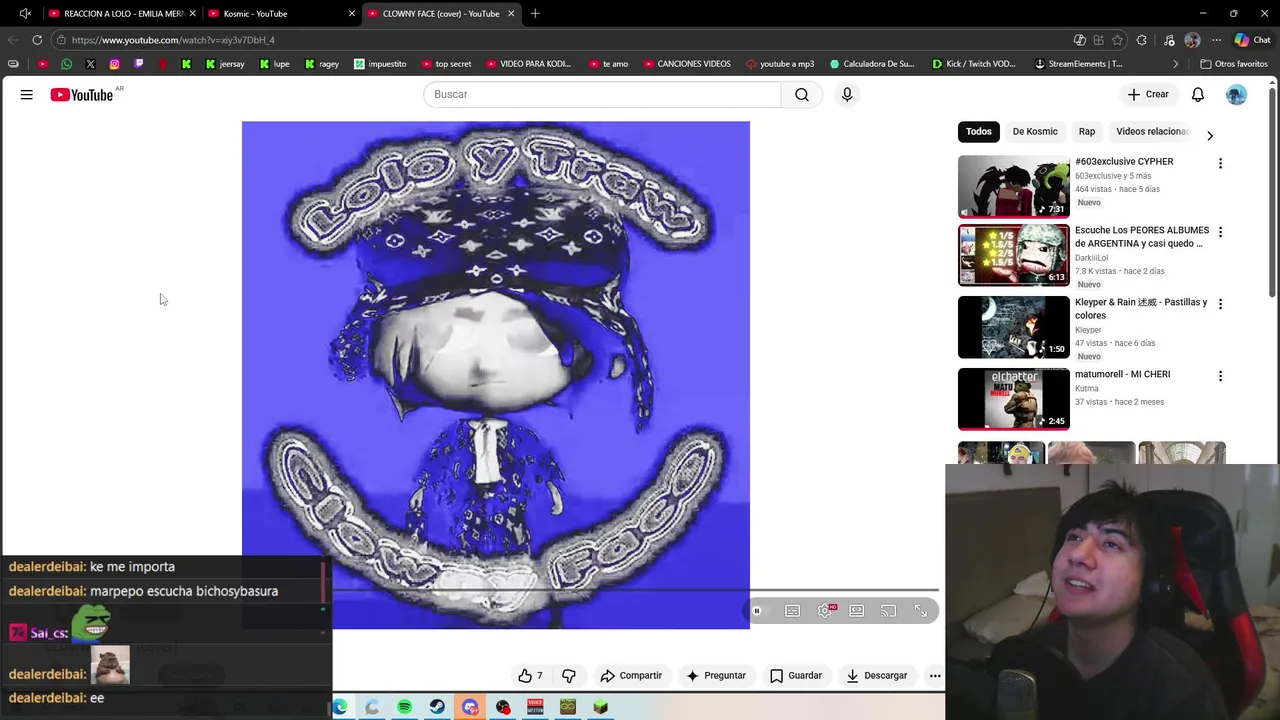Screen dimensions: 1280x720
Task: Reload the page in the browser
Action: pyautogui.click(x=37, y=40)
